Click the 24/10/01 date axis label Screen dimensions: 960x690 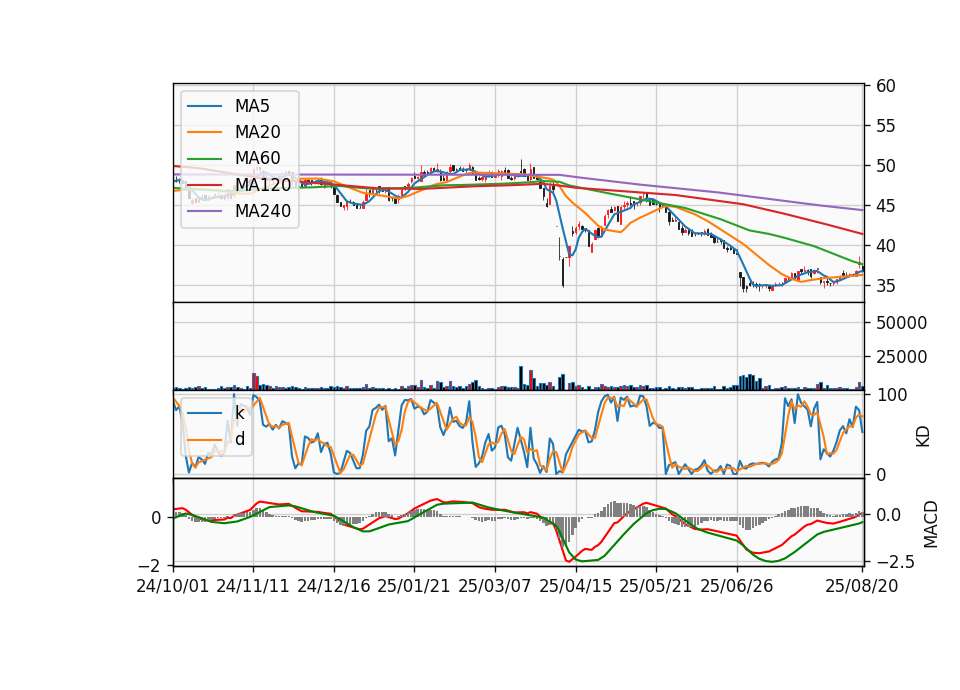point(173,586)
